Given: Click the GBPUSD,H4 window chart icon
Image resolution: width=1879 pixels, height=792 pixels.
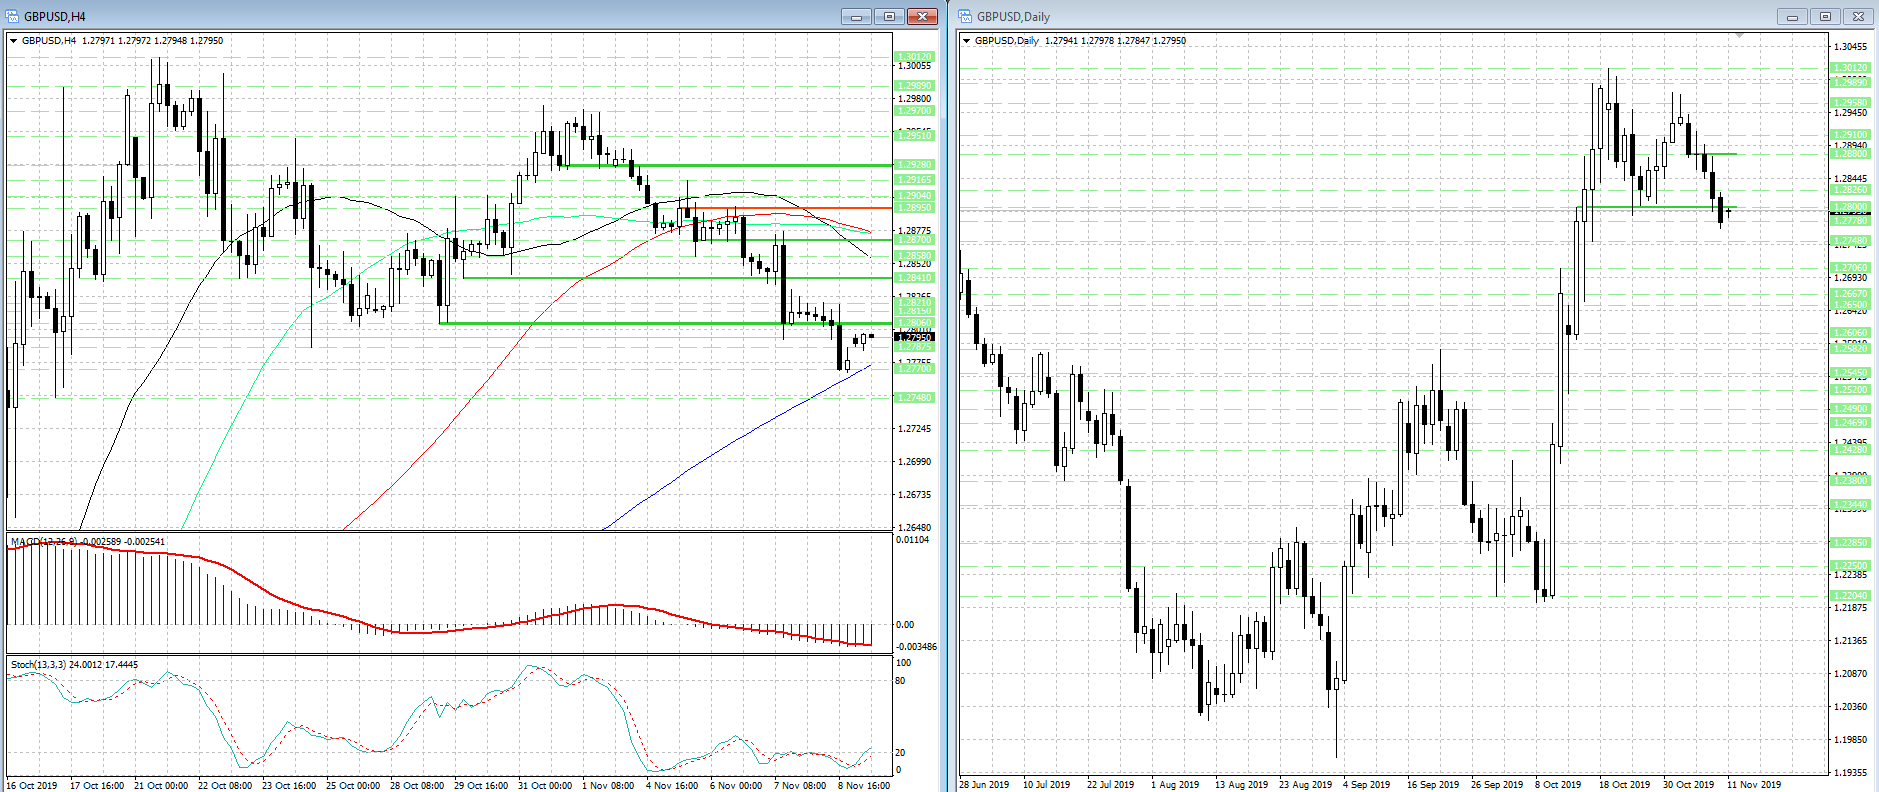Looking at the screenshot, I should (x=13, y=16).
